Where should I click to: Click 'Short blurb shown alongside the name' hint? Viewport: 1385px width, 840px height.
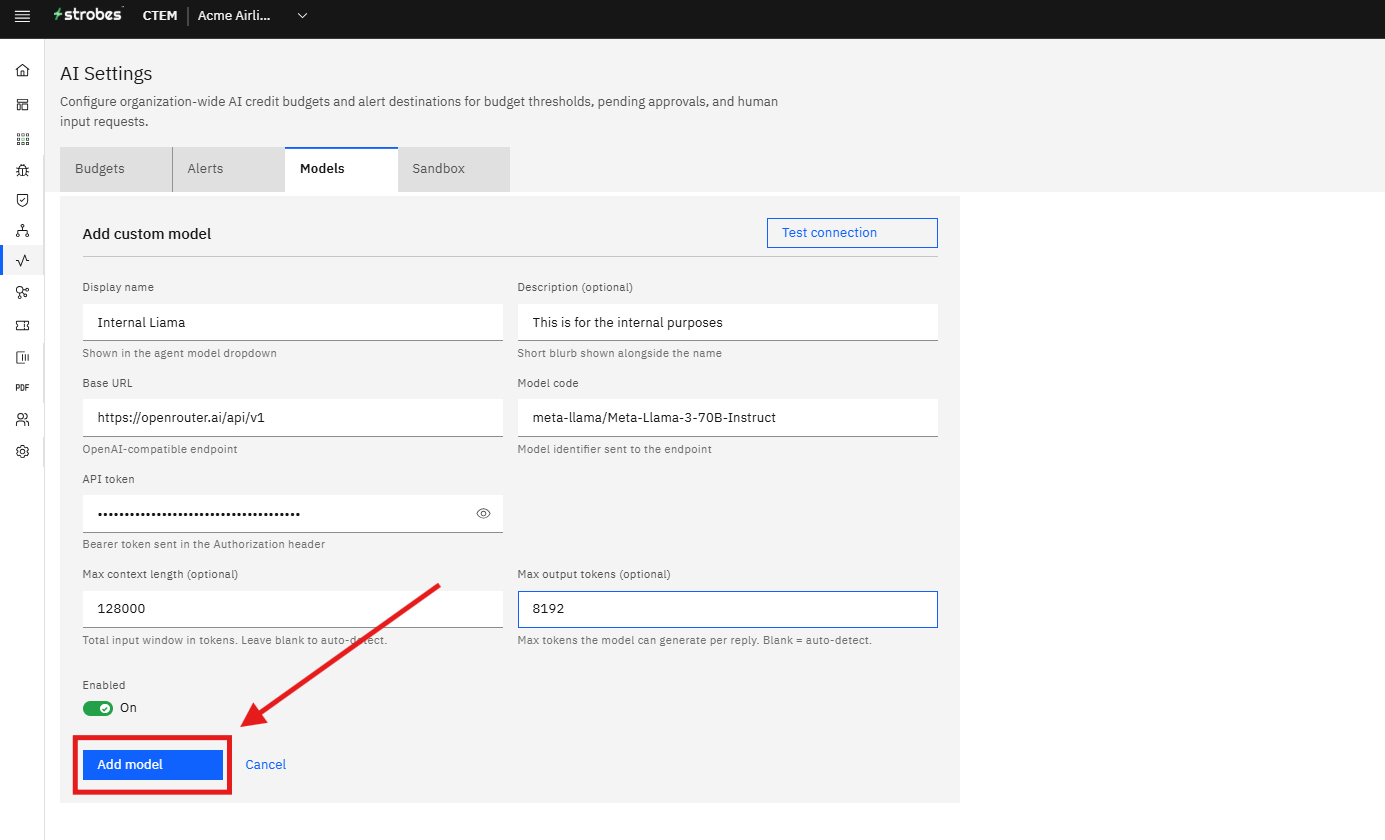pos(620,354)
